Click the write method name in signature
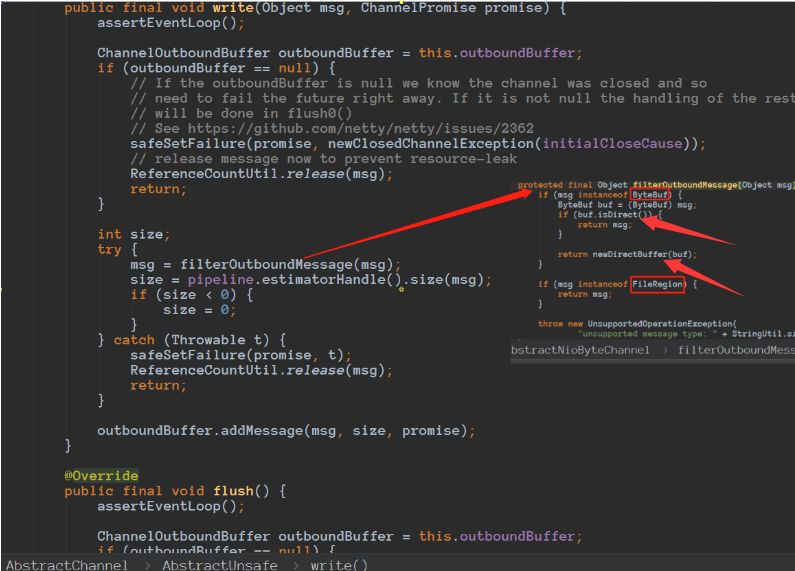795x571 pixels. pyautogui.click(x=233, y=8)
